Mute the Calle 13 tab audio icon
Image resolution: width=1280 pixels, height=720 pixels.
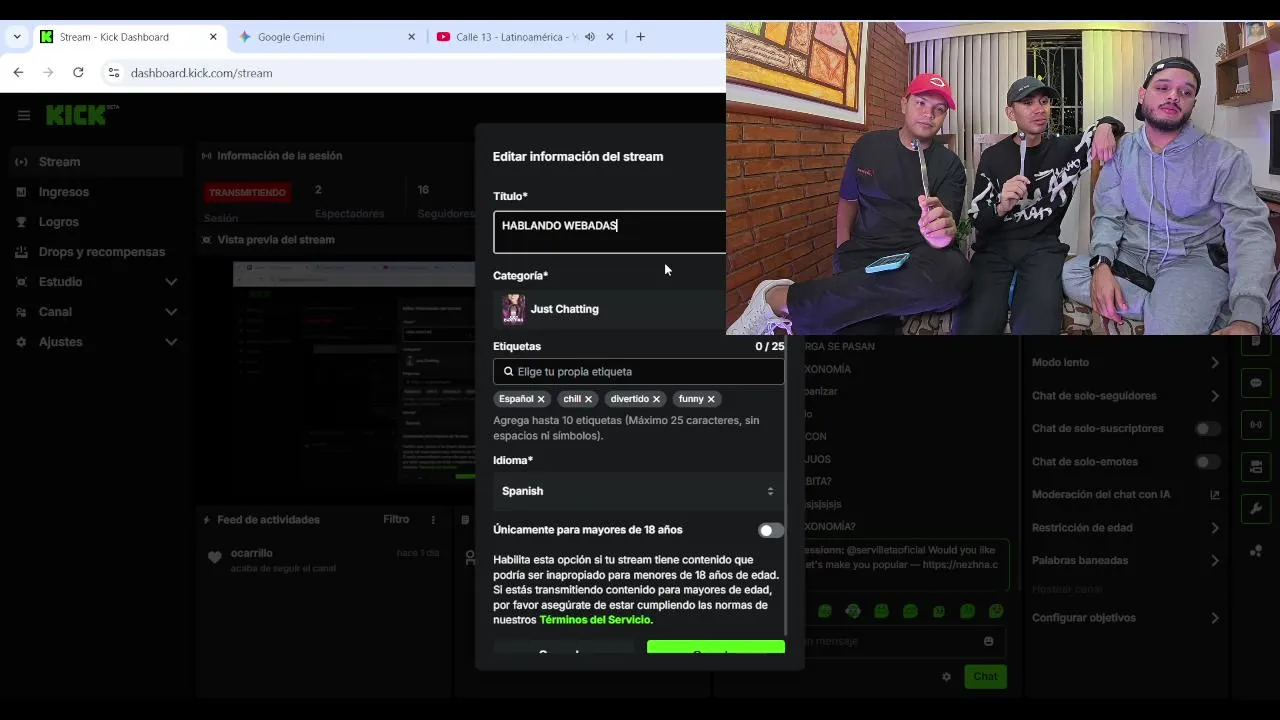[x=590, y=37]
